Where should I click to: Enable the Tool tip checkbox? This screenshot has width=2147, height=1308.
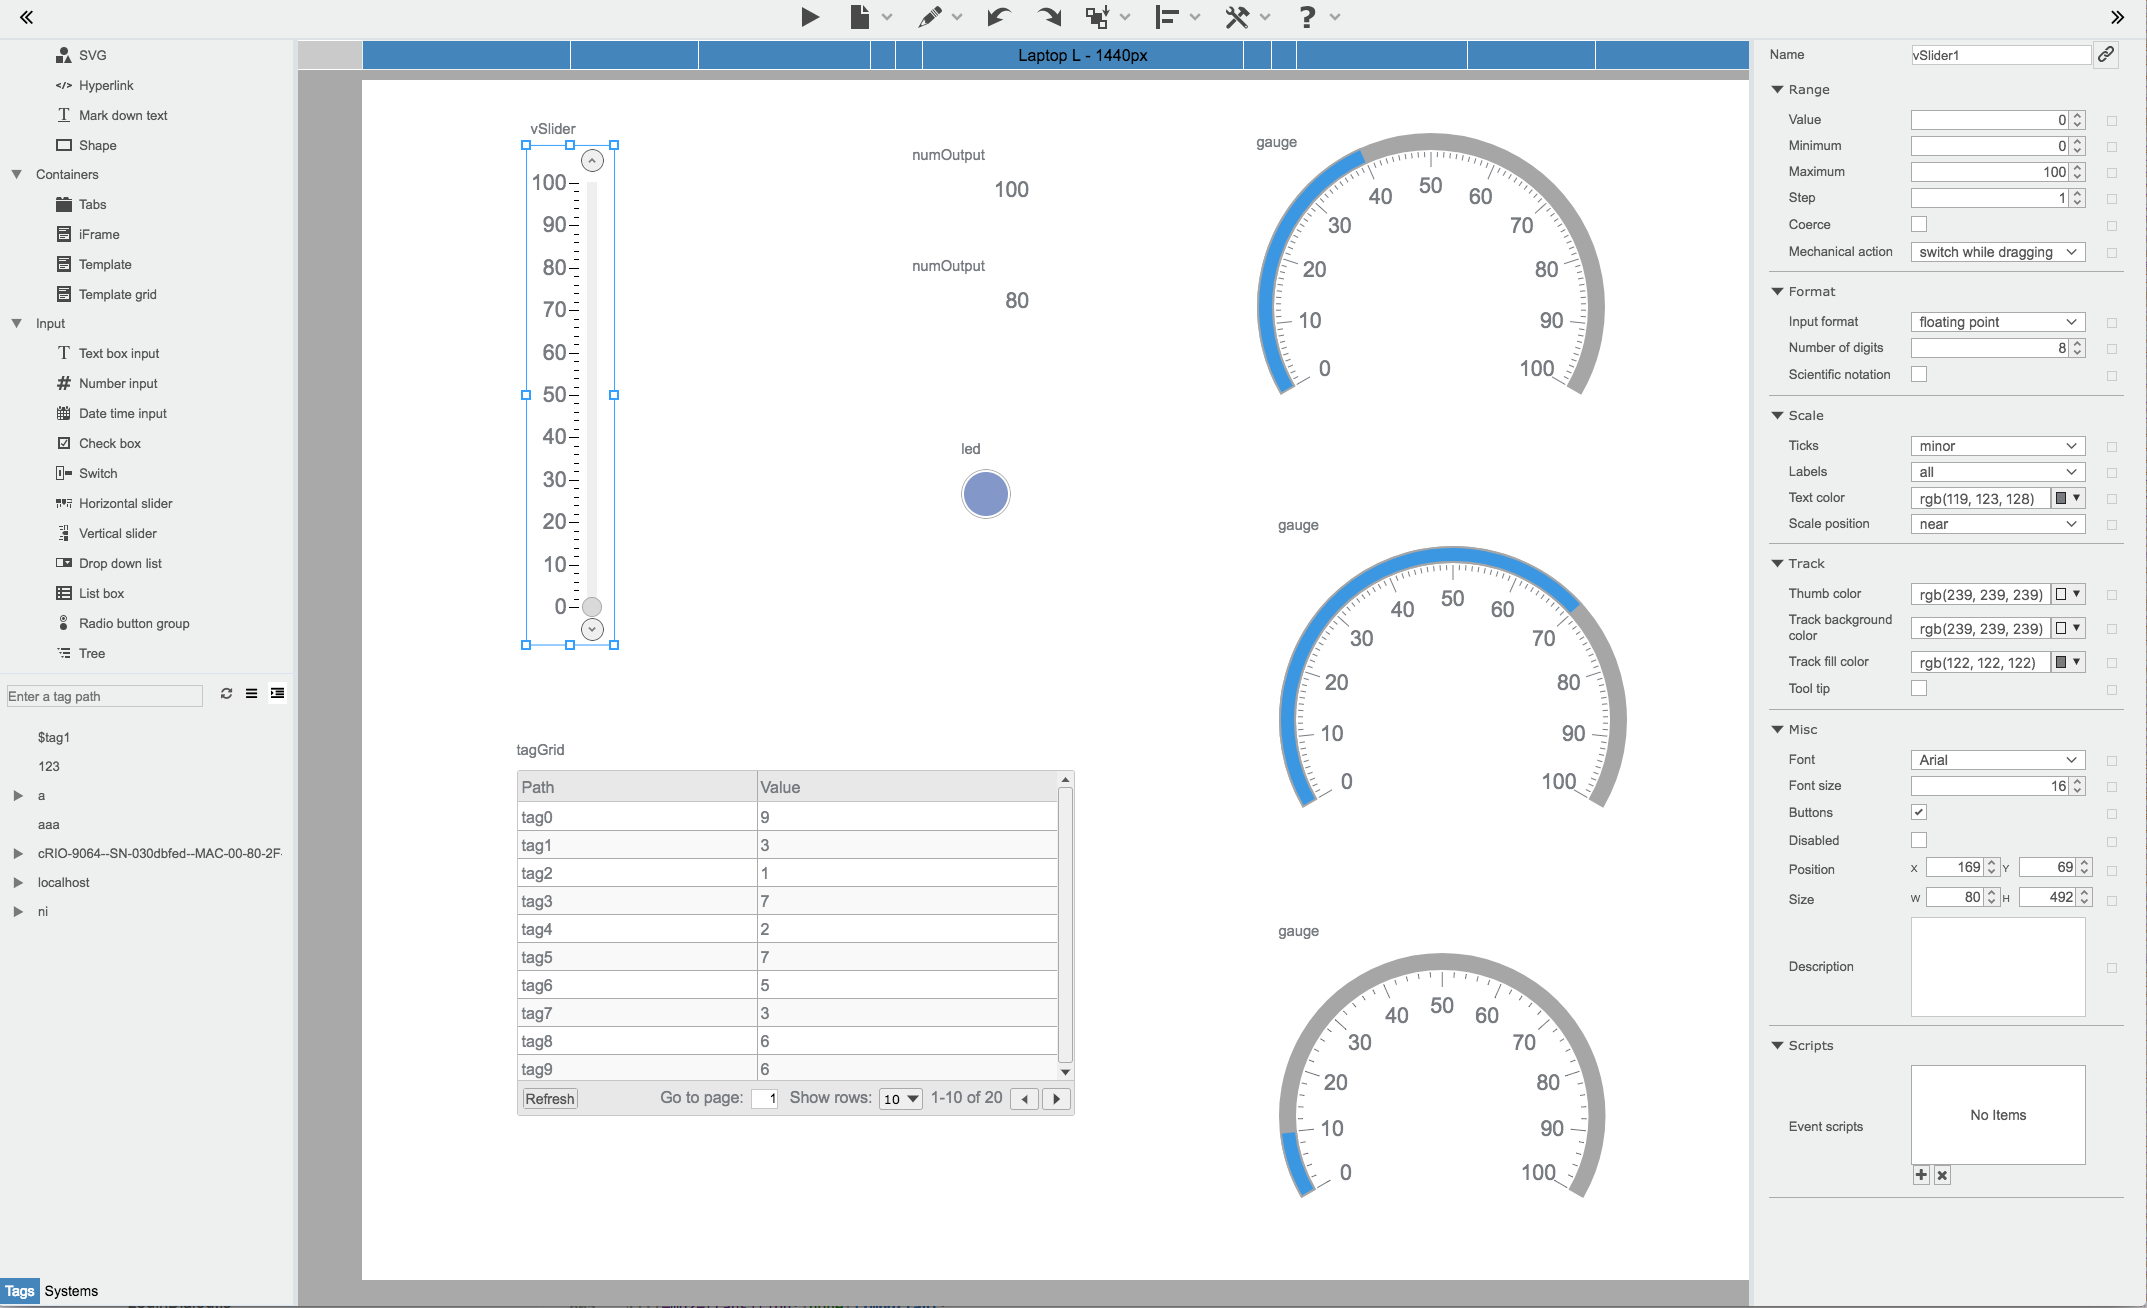pos(1918,688)
